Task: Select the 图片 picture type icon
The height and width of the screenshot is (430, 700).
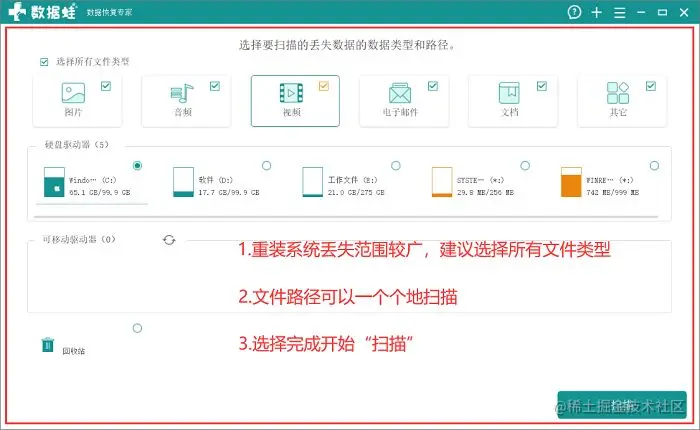Action: (x=73, y=93)
